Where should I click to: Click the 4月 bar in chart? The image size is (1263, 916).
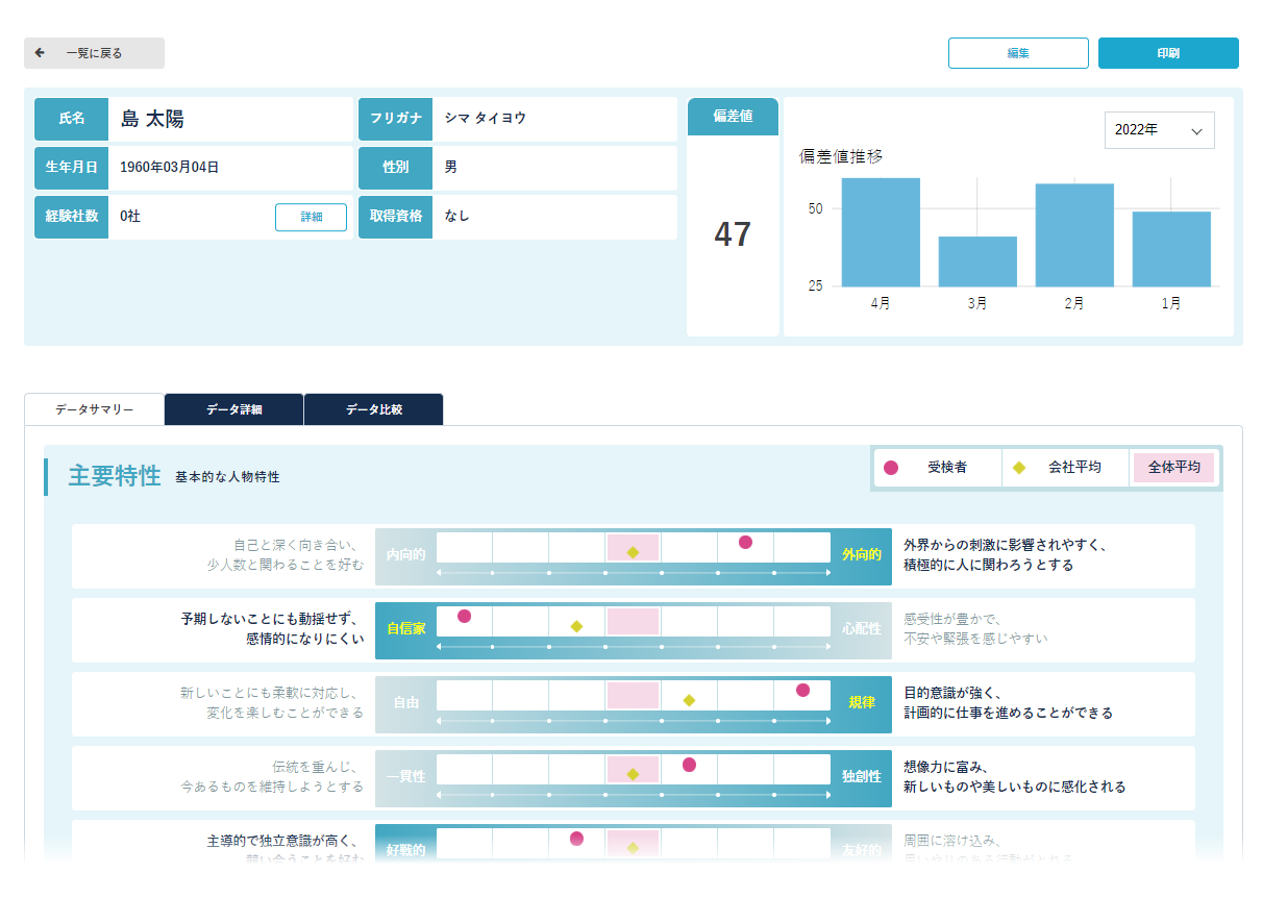(x=880, y=232)
